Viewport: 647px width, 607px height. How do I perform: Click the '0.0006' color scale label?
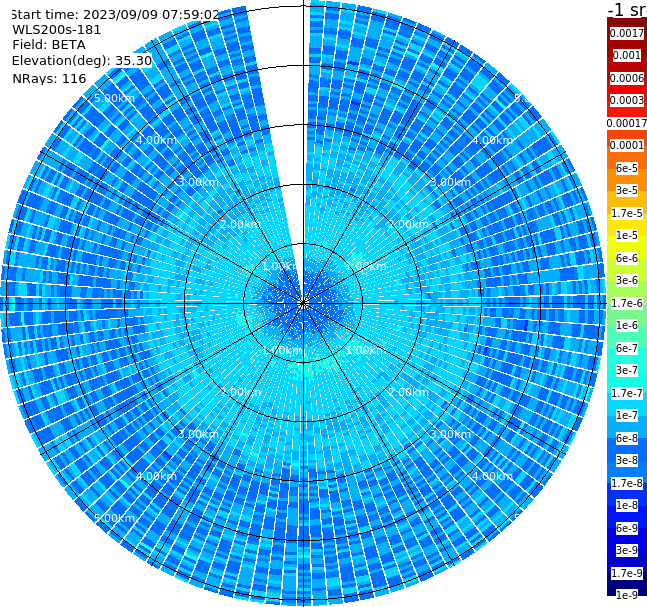coord(627,78)
